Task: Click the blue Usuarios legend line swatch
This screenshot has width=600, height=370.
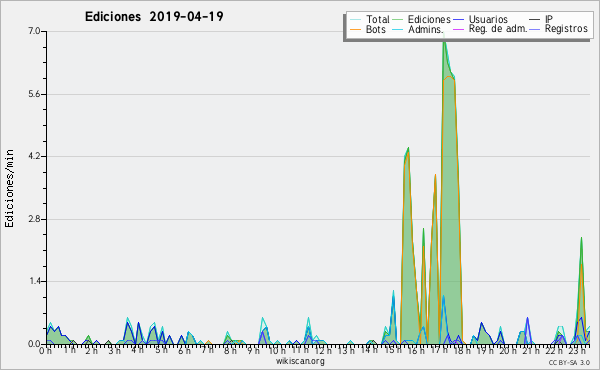Action: 458,20
